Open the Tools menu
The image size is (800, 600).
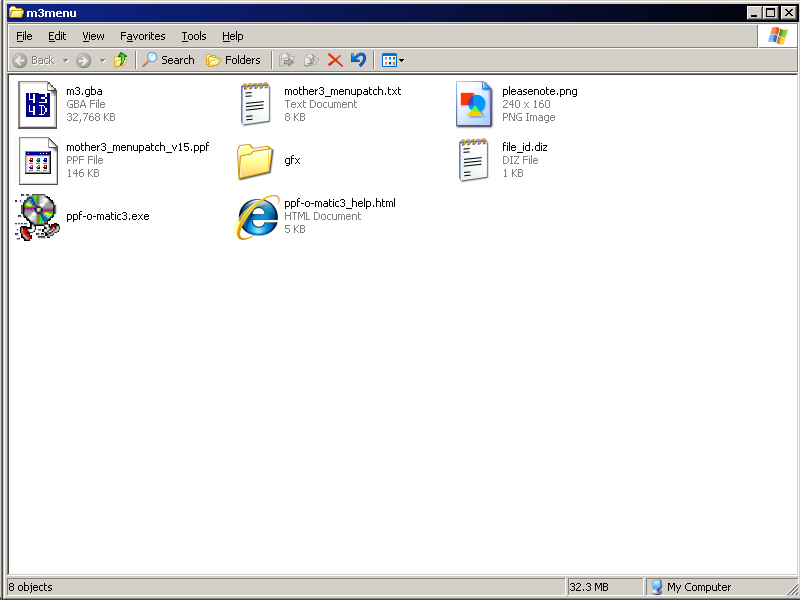coord(194,36)
